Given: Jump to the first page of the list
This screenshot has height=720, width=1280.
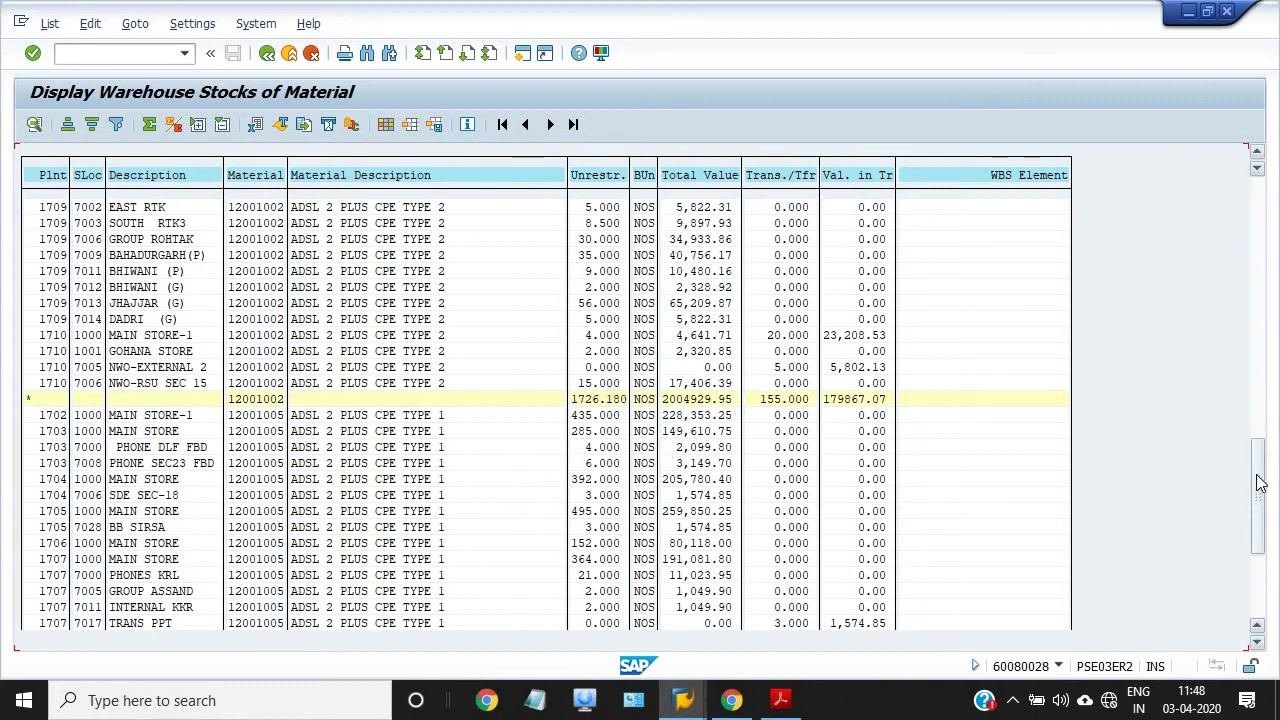Looking at the screenshot, I should [502, 124].
